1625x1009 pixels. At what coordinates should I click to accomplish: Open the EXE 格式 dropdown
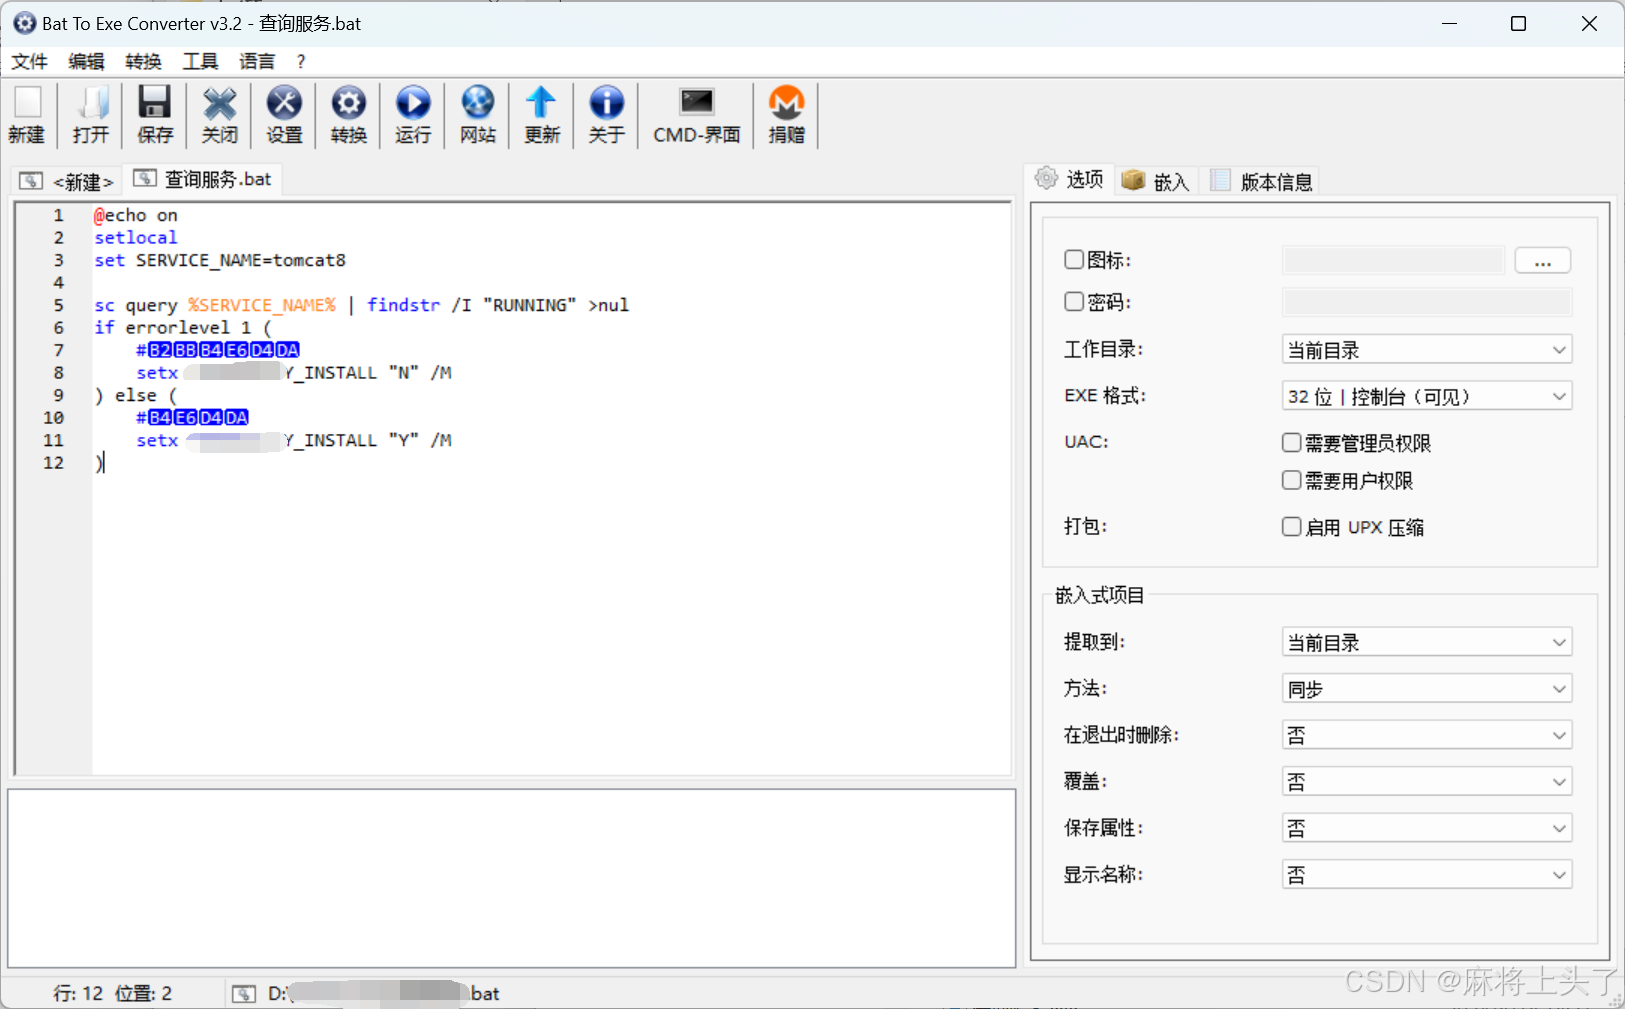pyautogui.click(x=1427, y=396)
